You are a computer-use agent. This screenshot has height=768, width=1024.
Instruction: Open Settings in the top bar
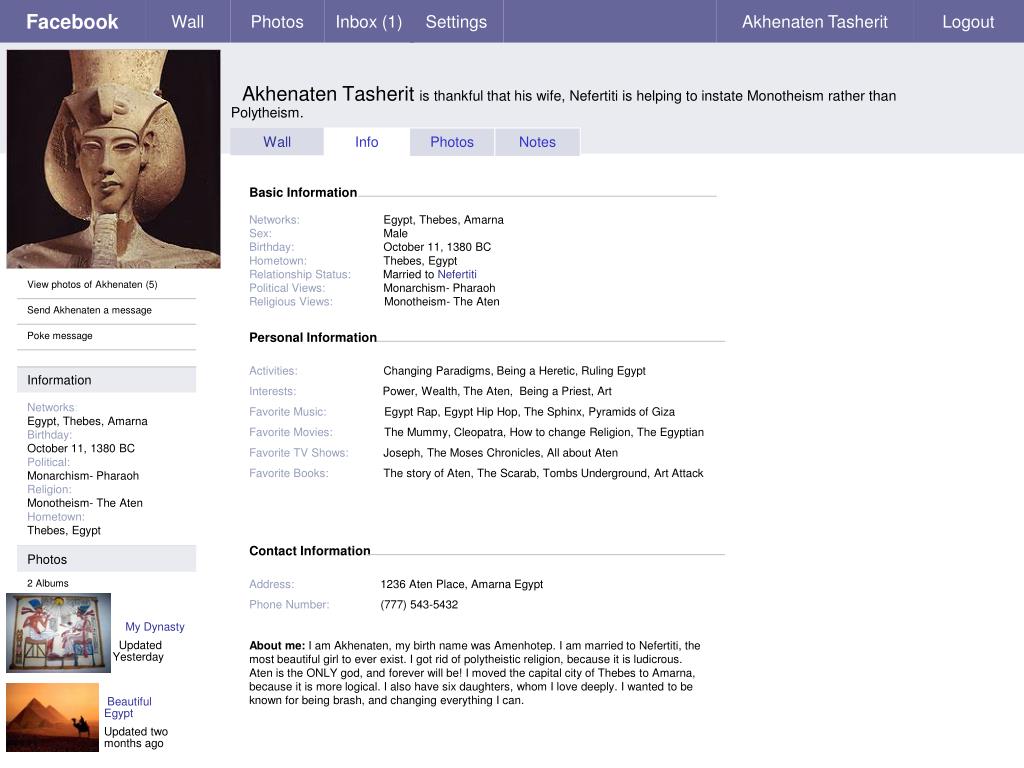[456, 22]
